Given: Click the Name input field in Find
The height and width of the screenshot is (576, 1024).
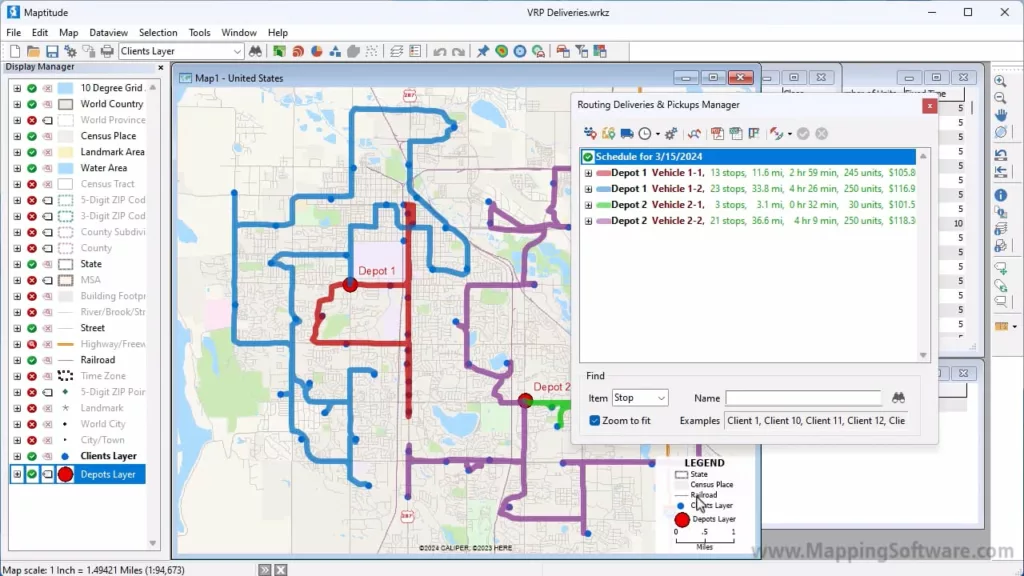Looking at the screenshot, I should (x=803, y=398).
